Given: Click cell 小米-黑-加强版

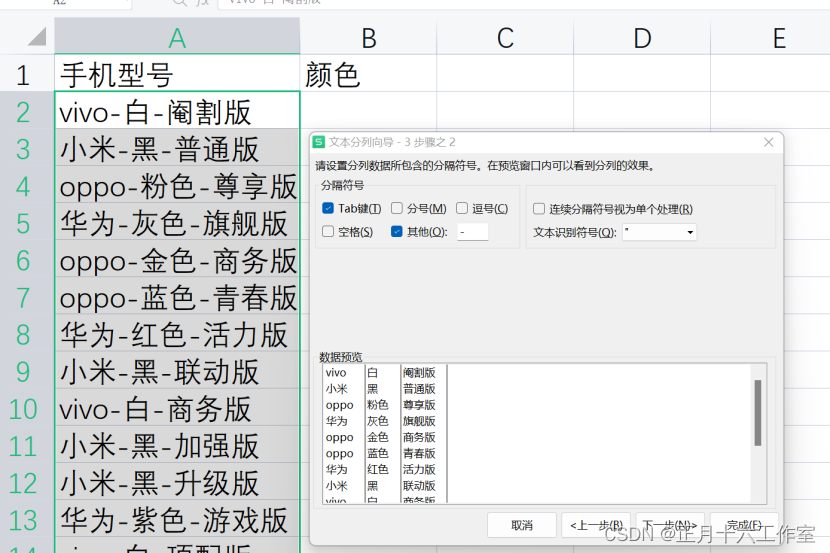Looking at the screenshot, I should [177, 444].
